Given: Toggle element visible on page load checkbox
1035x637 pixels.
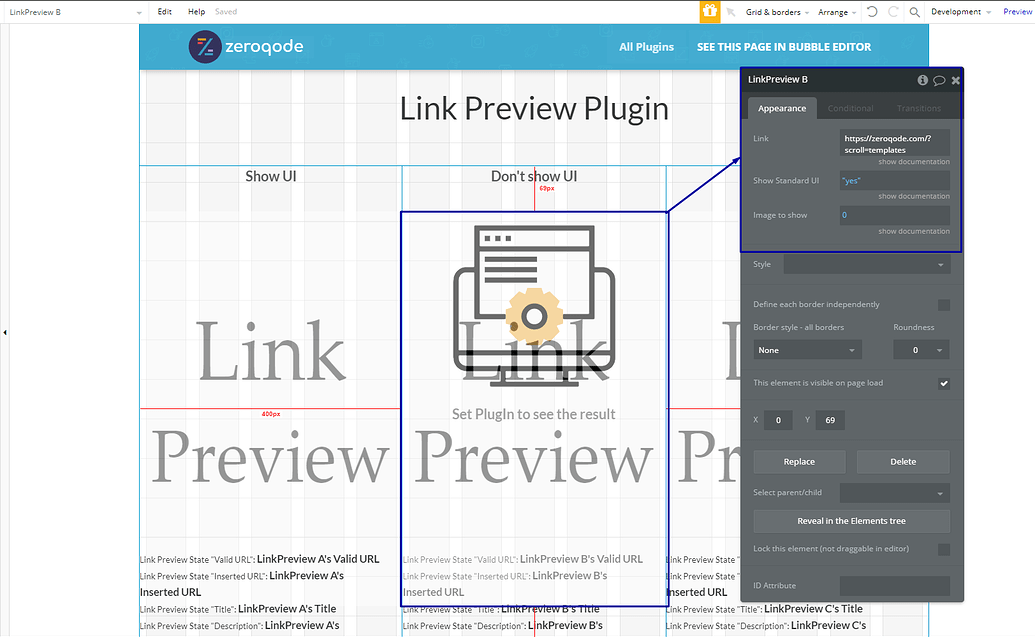Looking at the screenshot, I should [x=944, y=384].
